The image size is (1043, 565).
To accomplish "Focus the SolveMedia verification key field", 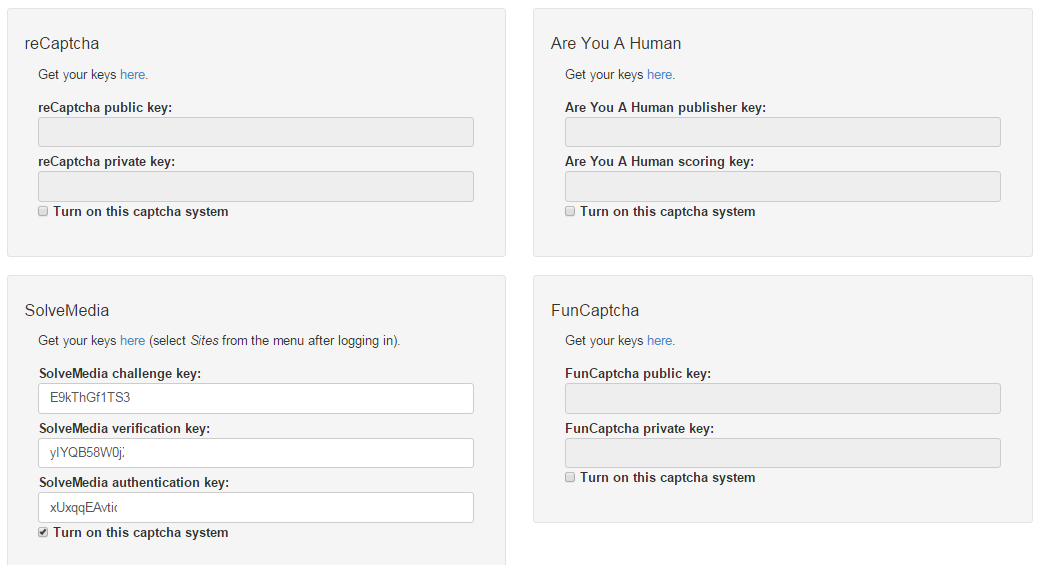I will tap(256, 453).
